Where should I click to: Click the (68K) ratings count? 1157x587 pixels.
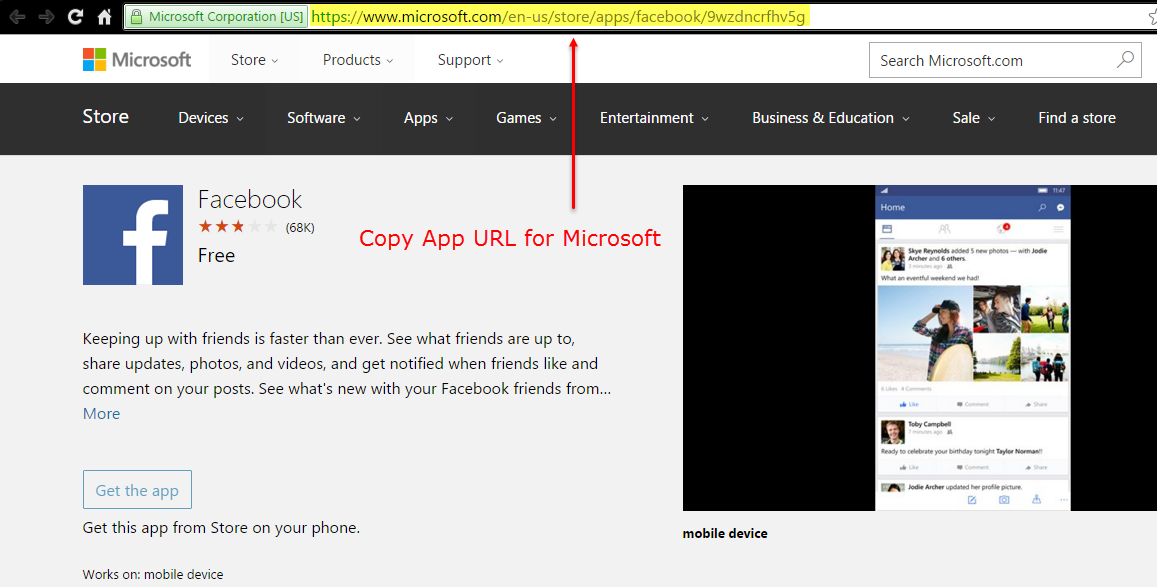pyautogui.click(x=300, y=228)
